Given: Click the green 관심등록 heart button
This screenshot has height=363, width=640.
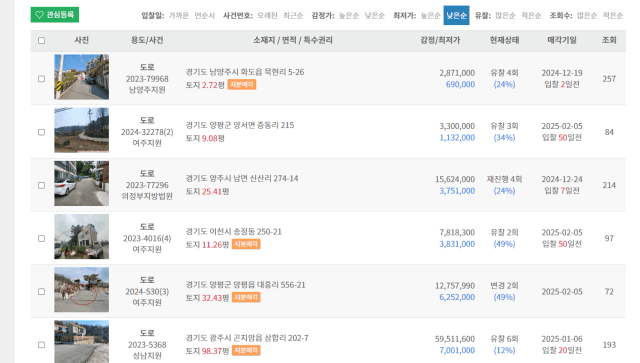Looking at the screenshot, I should [x=55, y=15].
